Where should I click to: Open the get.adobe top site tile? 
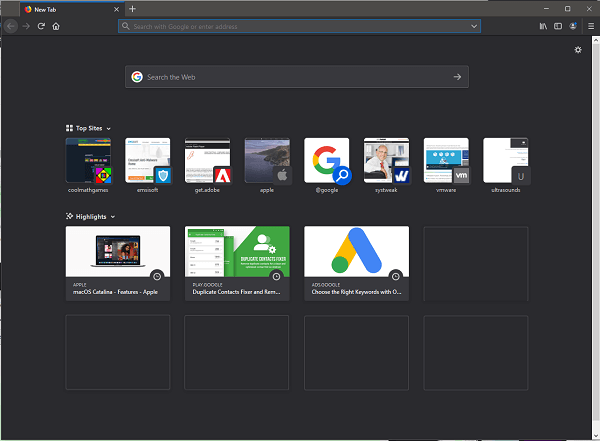(207, 165)
